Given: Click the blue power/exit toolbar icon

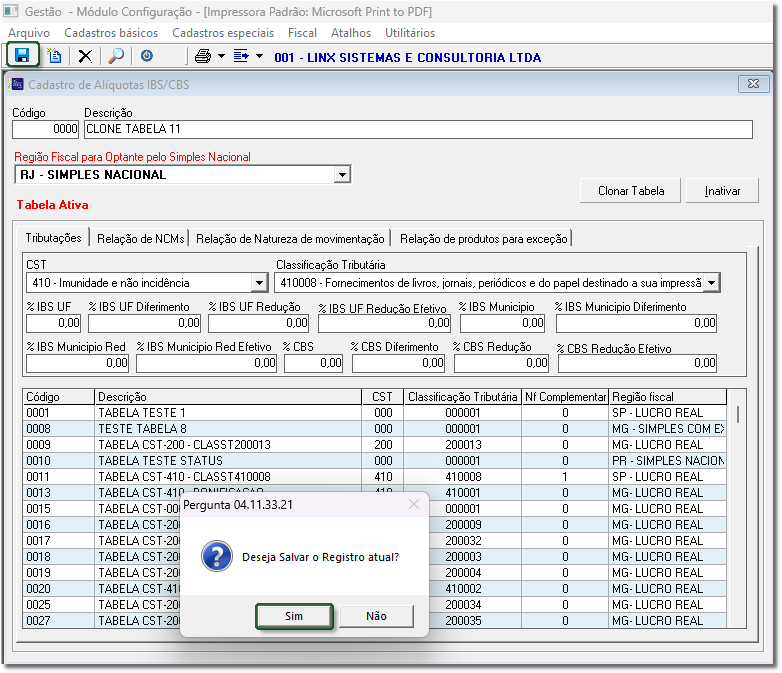Looking at the screenshot, I should pyautogui.click(x=147, y=56).
